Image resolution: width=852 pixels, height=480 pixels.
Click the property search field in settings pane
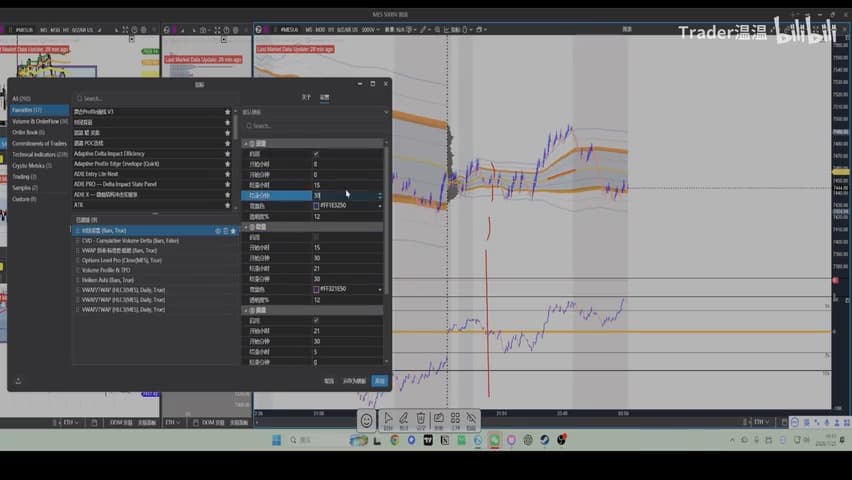(x=315, y=126)
